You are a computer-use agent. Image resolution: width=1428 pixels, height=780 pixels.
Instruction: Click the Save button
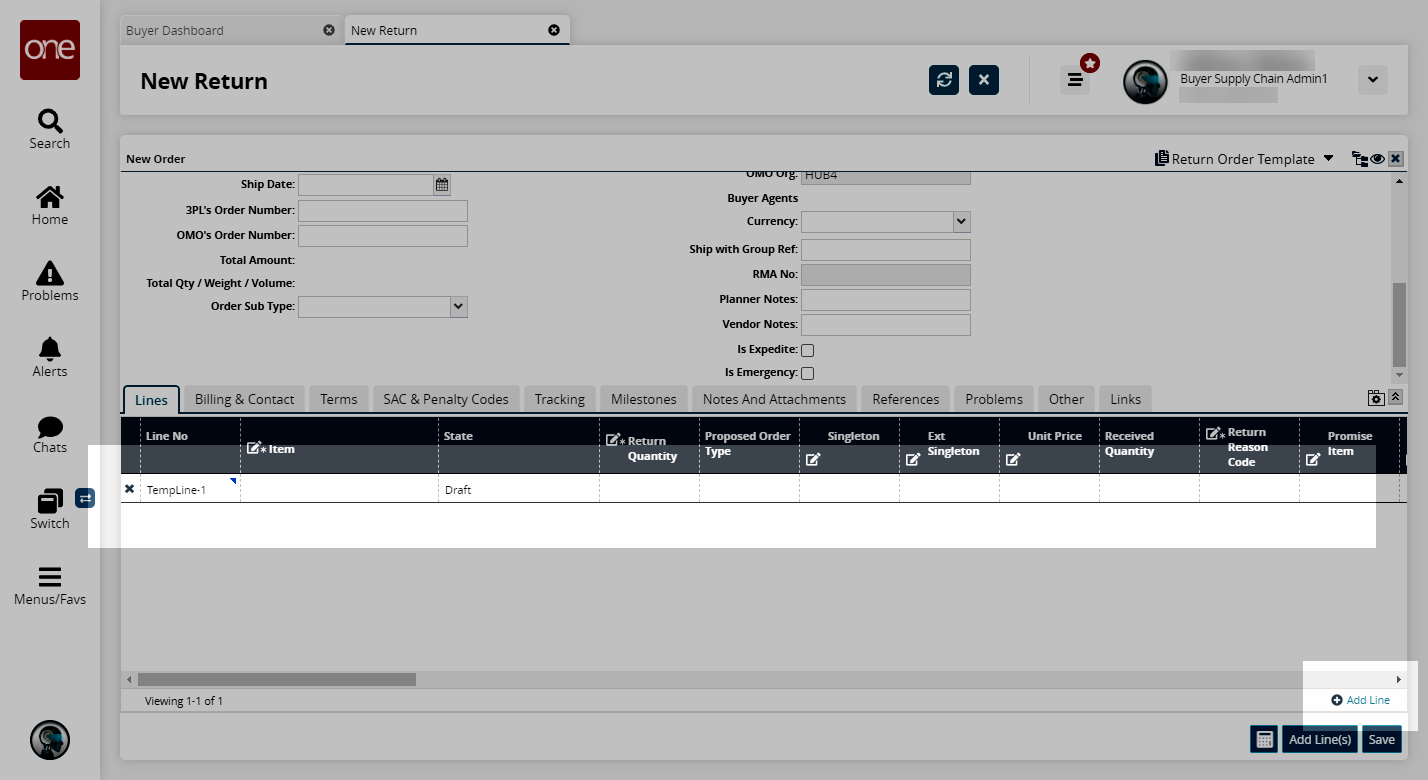tap(1381, 740)
